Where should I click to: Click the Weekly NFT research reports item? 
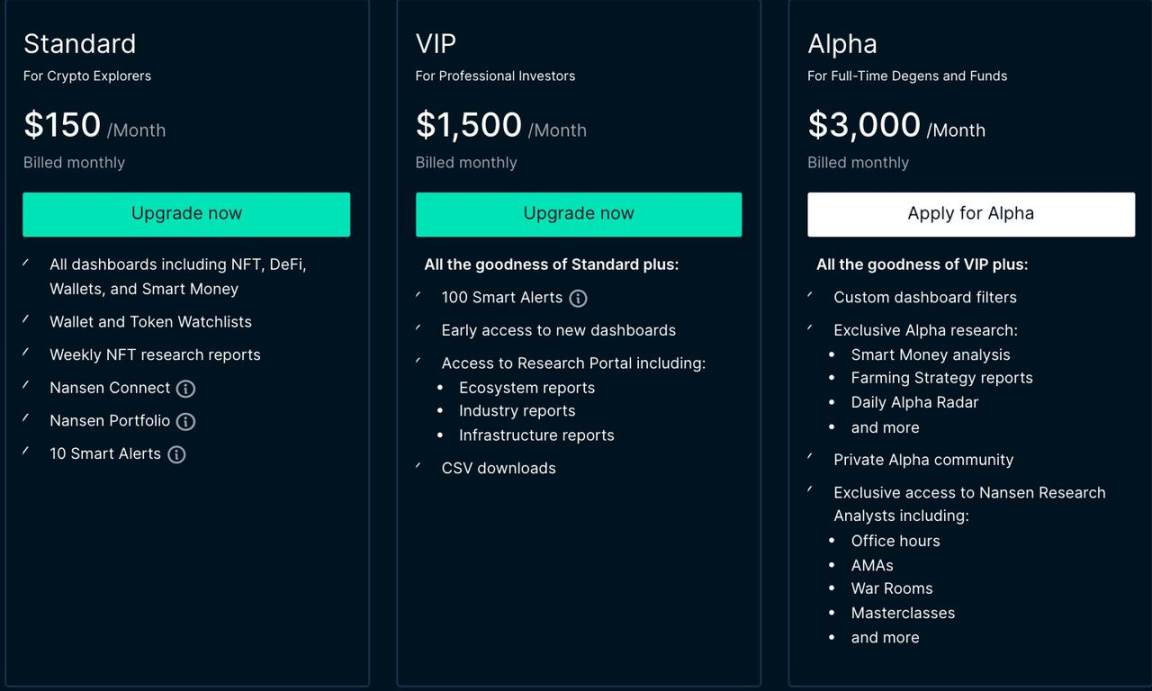155,355
